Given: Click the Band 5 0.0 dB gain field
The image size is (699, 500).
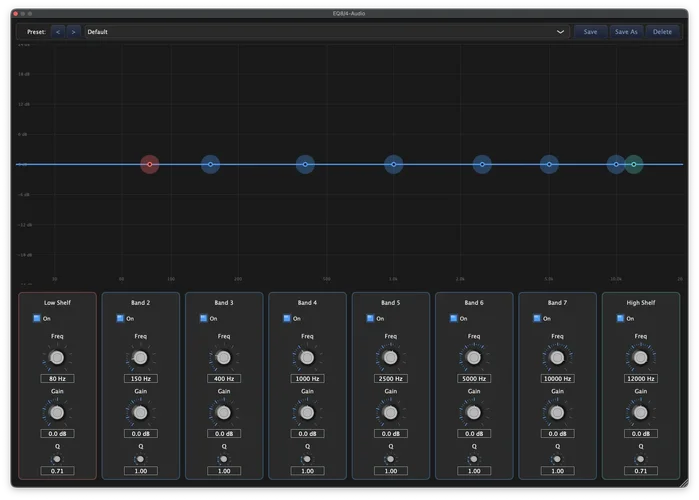Looking at the screenshot, I should [391, 434].
